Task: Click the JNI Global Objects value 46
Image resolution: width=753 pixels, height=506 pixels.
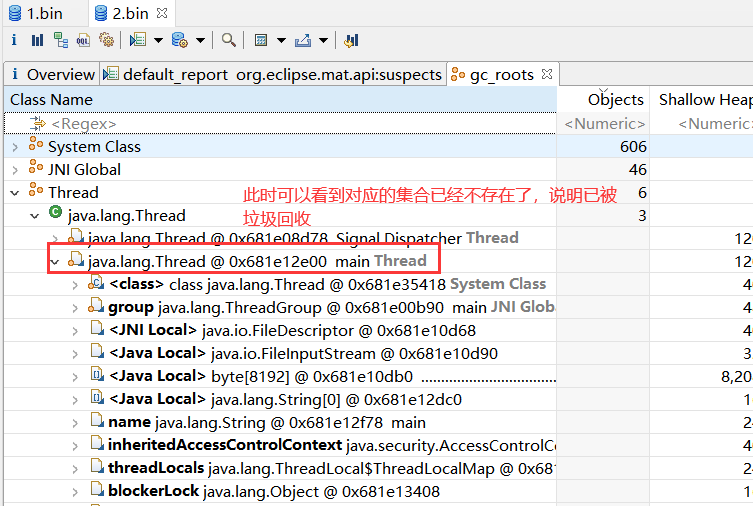Action: [637, 169]
